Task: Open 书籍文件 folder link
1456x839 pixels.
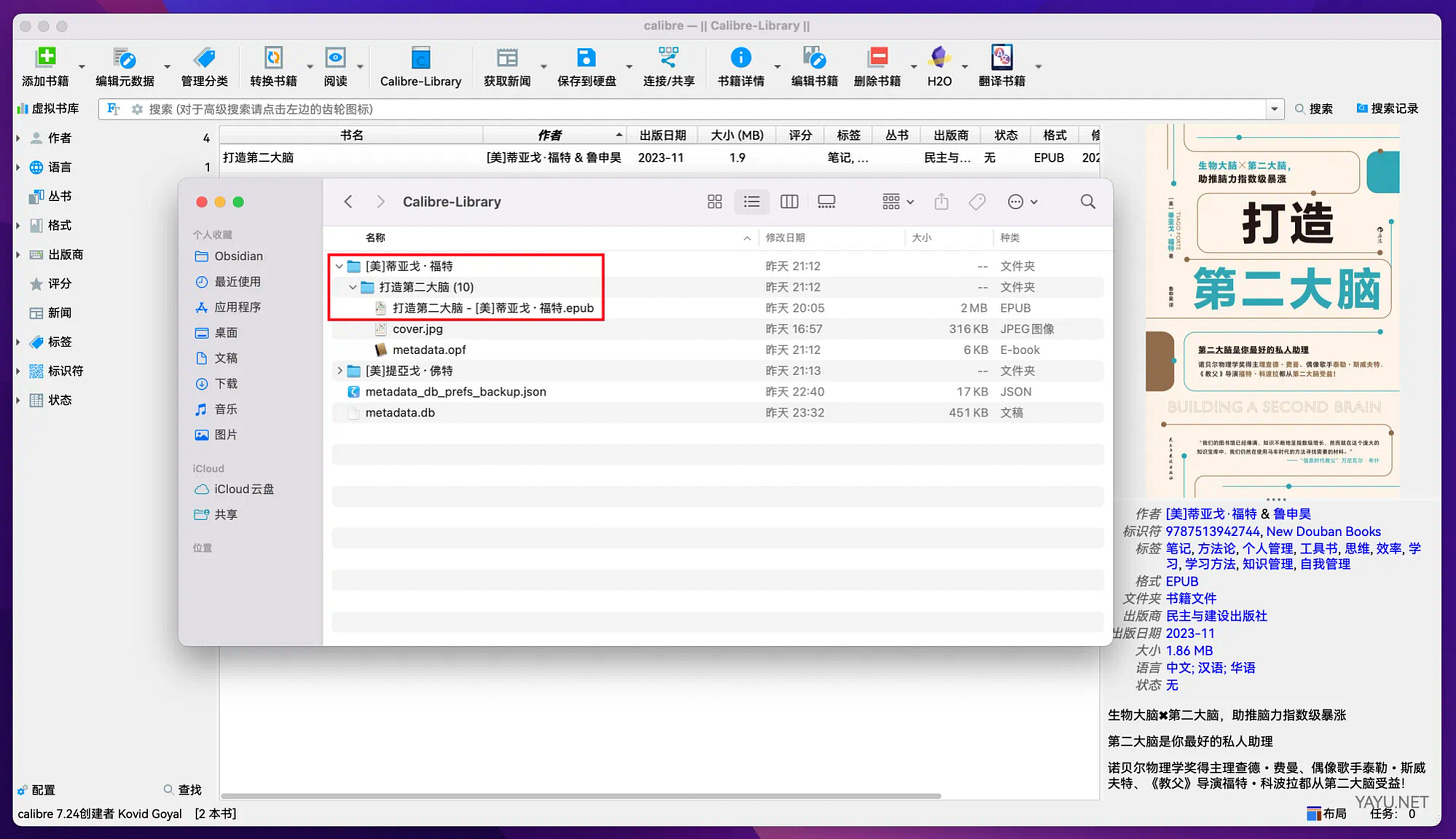Action: [x=1191, y=599]
